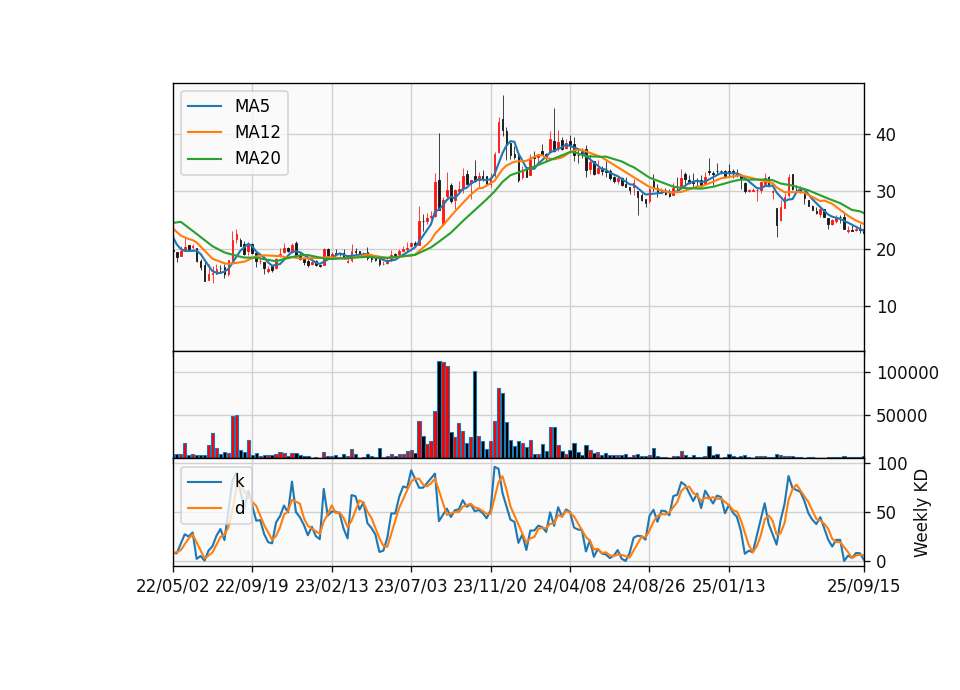This screenshot has width=960, height=690.
Task: Click the date label 25/09/15
Action: pos(863,586)
